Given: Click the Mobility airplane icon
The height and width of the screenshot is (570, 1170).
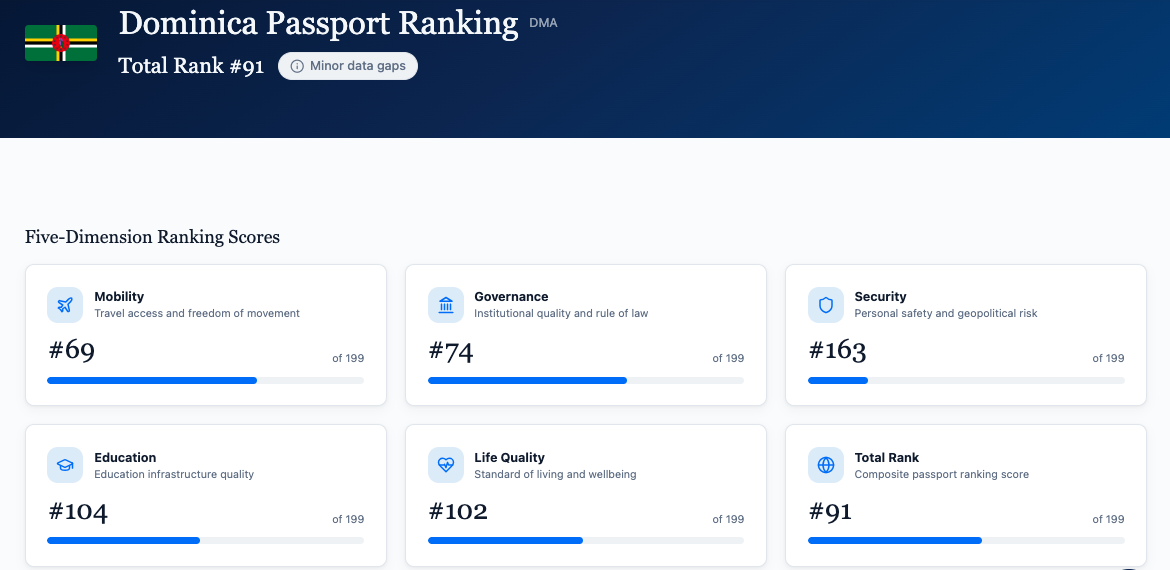Looking at the screenshot, I should pos(65,305).
